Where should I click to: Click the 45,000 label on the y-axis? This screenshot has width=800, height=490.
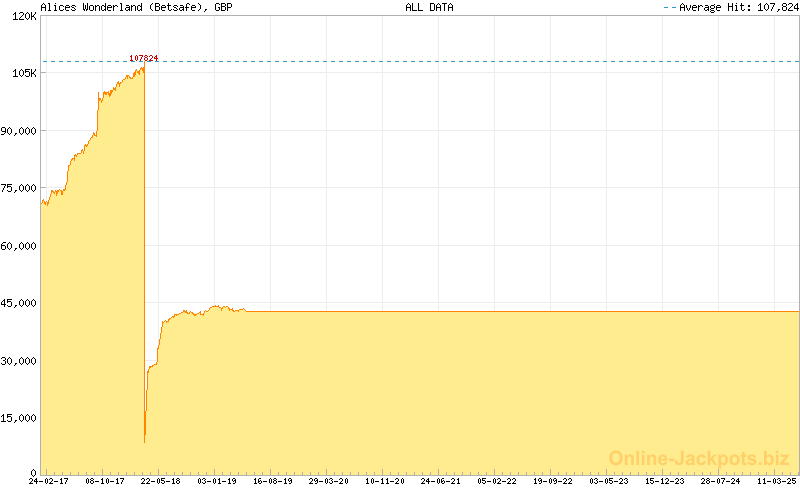[x=18, y=302]
